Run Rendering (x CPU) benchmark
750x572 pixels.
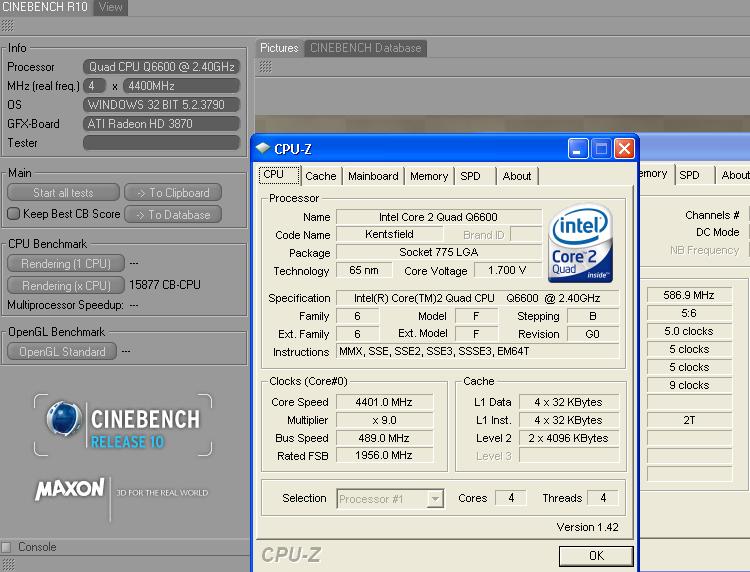tap(66, 286)
